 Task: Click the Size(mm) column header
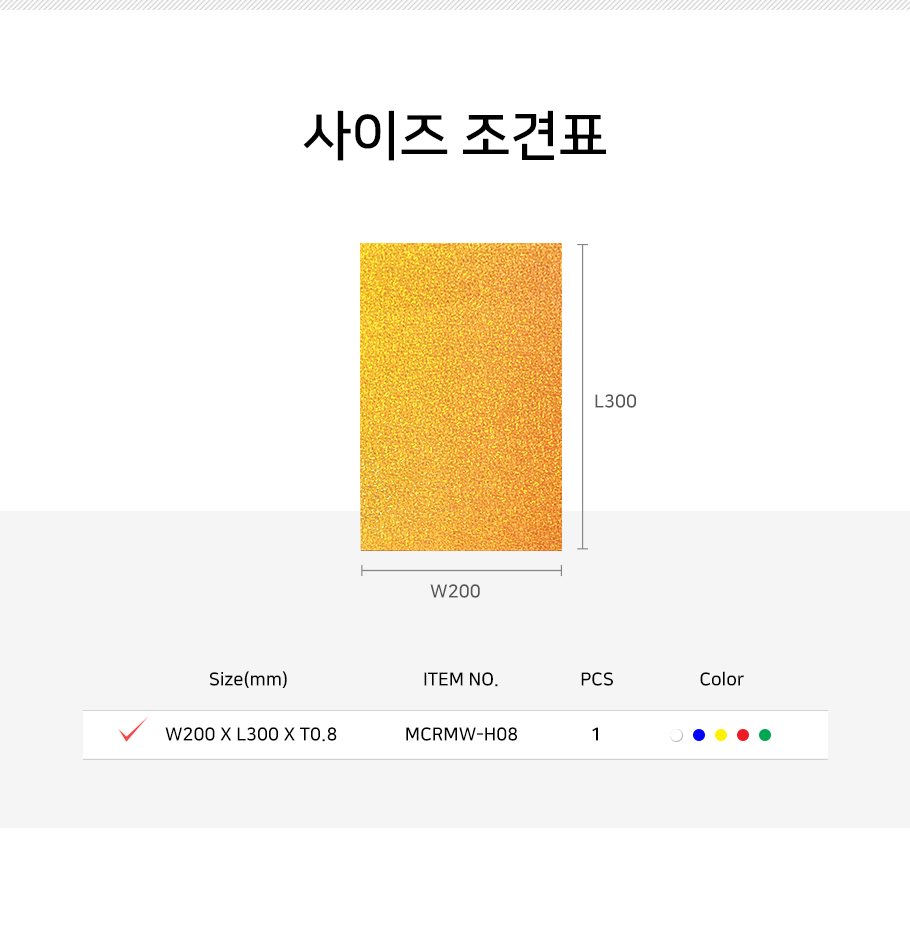(248, 679)
